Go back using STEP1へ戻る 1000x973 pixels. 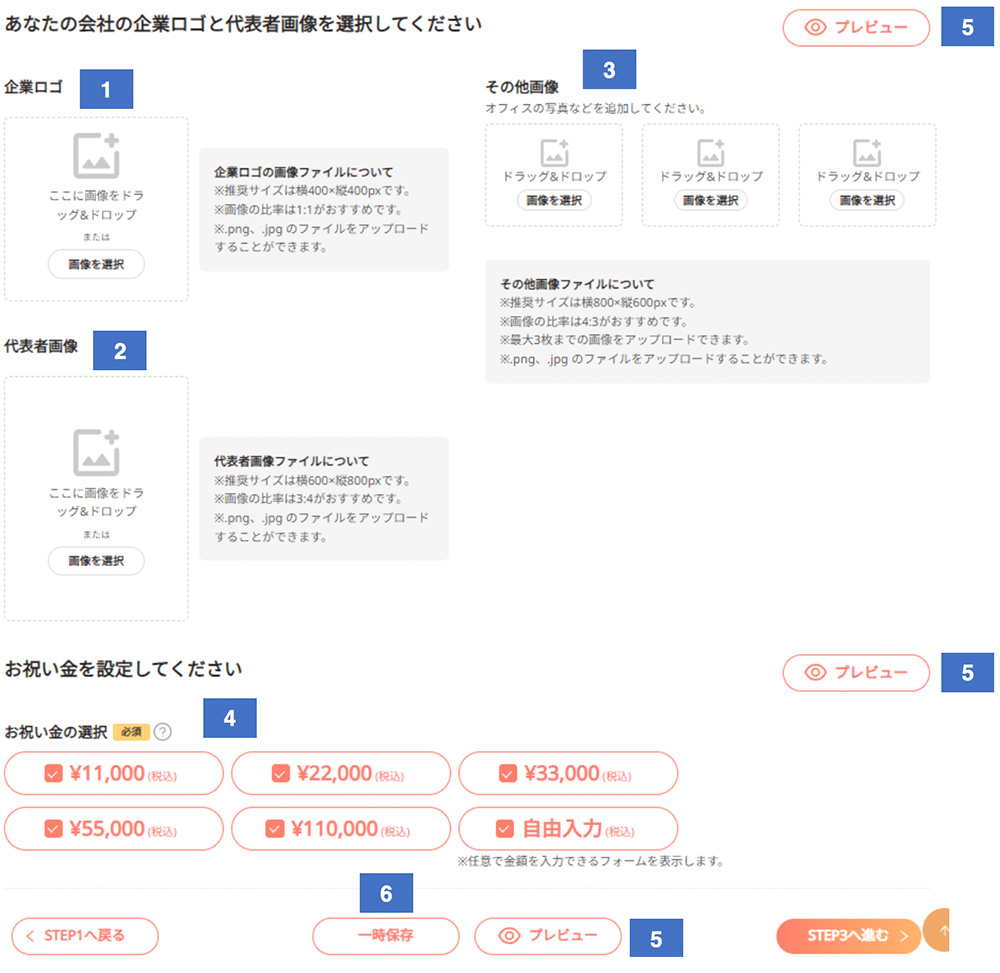(85, 936)
